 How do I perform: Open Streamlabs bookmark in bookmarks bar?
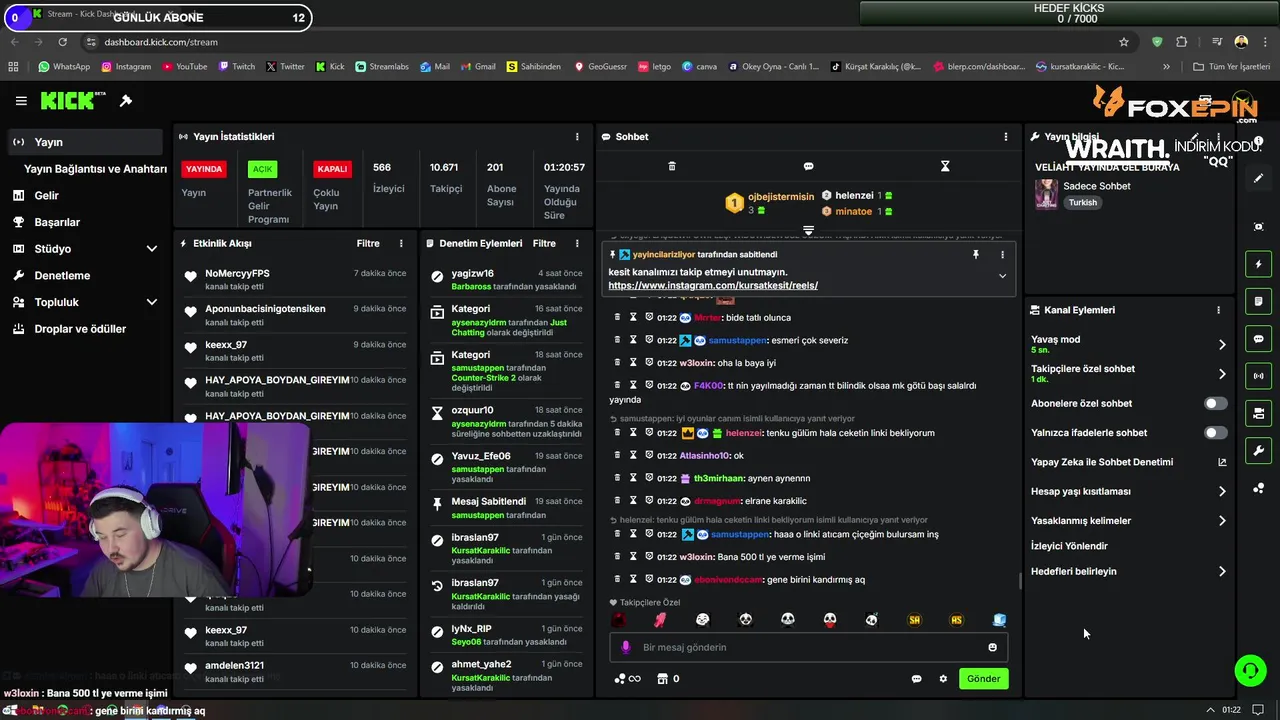pos(381,67)
